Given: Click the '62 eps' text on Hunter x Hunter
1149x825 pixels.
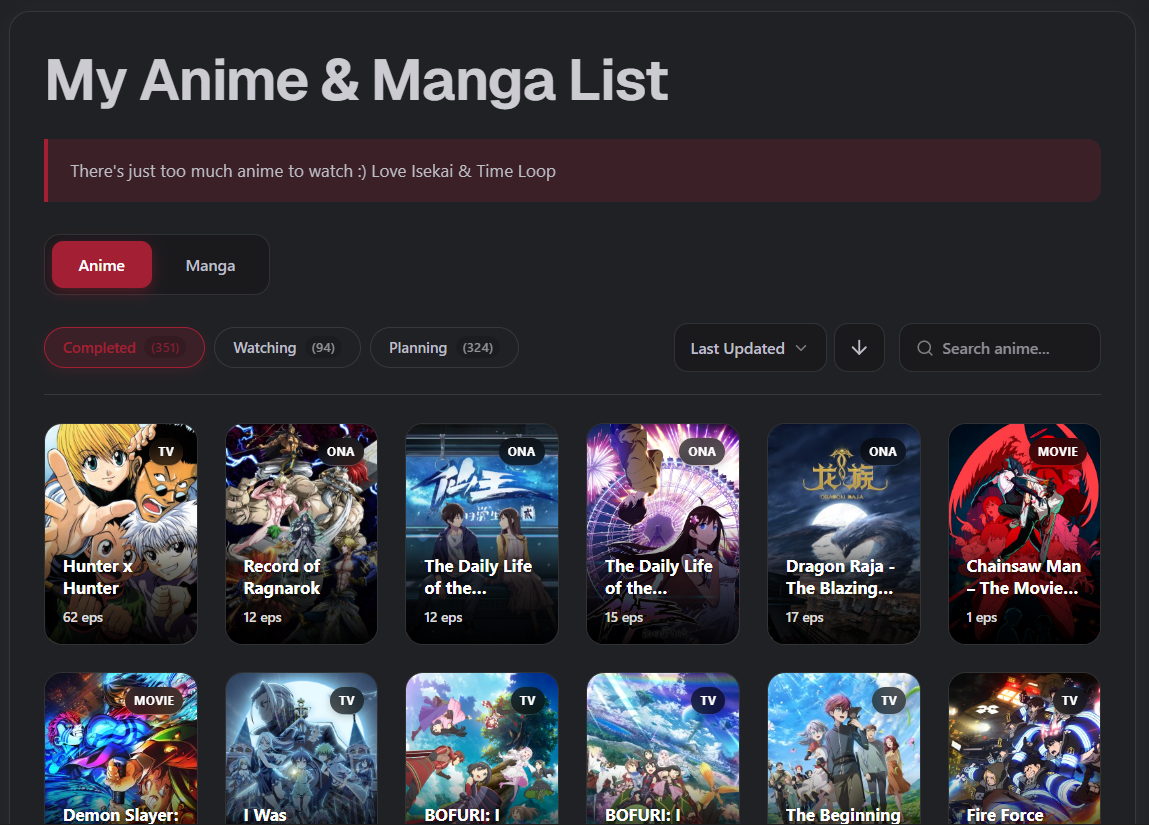Looking at the screenshot, I should [83, 617].
